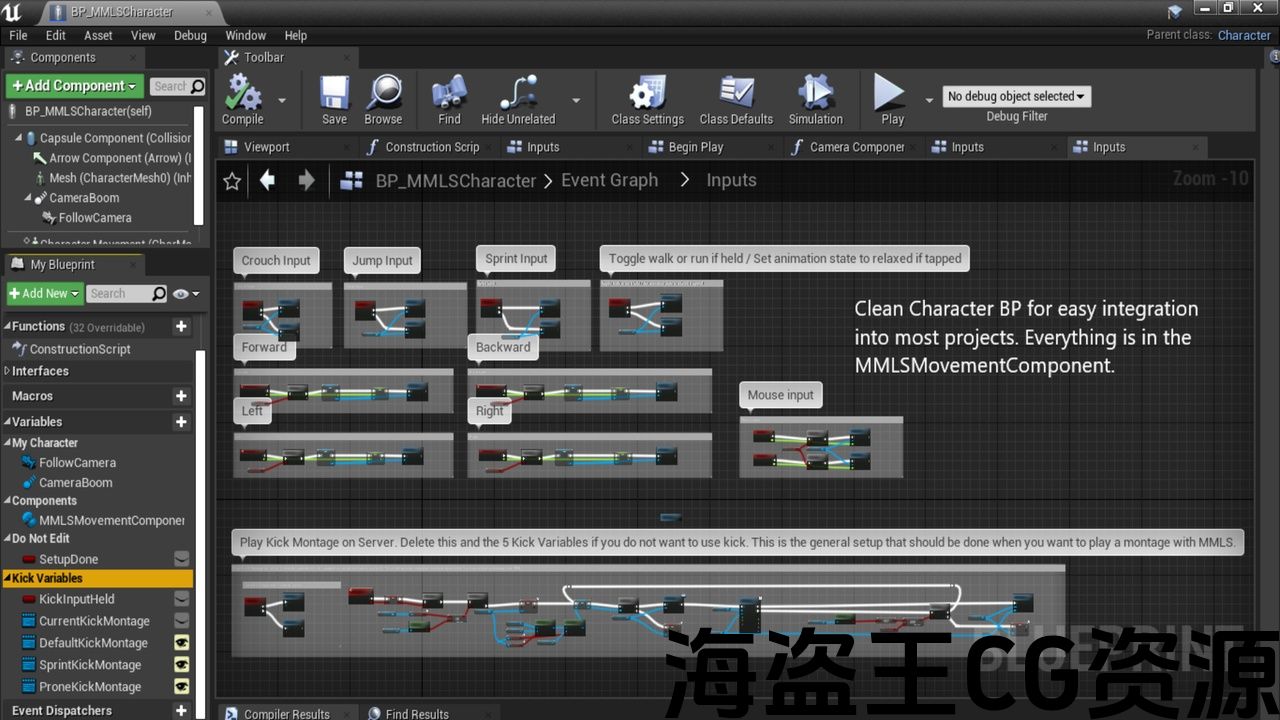Click the Compile toolbar icon

pos(242,94)
